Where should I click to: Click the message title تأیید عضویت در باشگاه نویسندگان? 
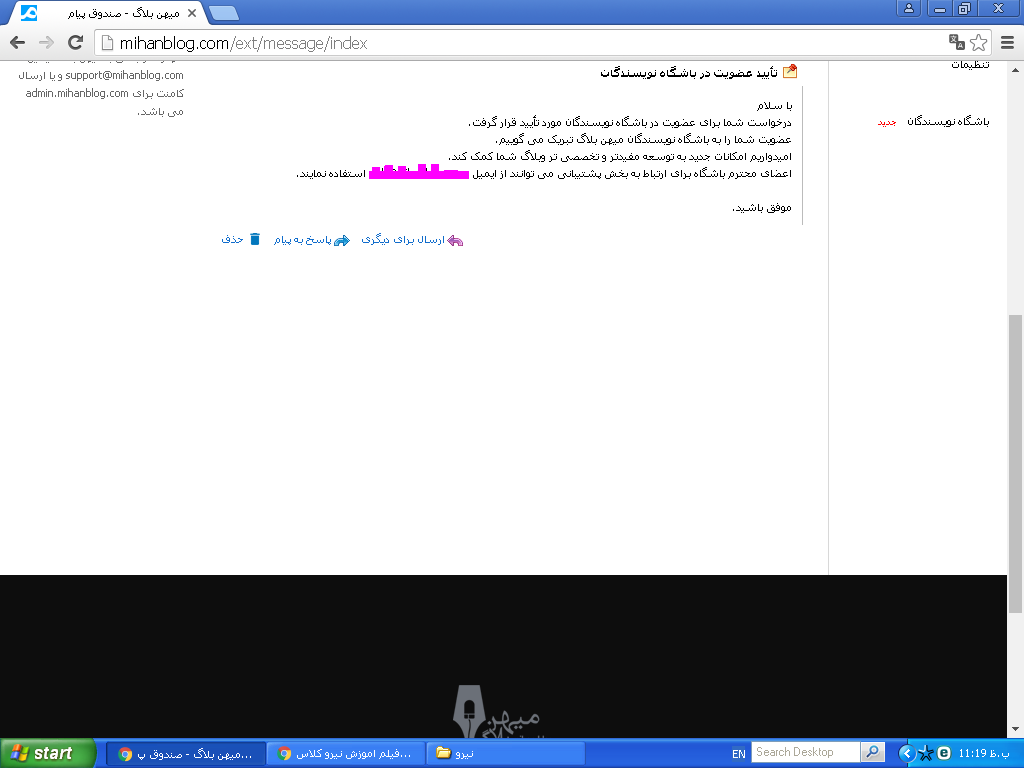[x=689, y=72]
